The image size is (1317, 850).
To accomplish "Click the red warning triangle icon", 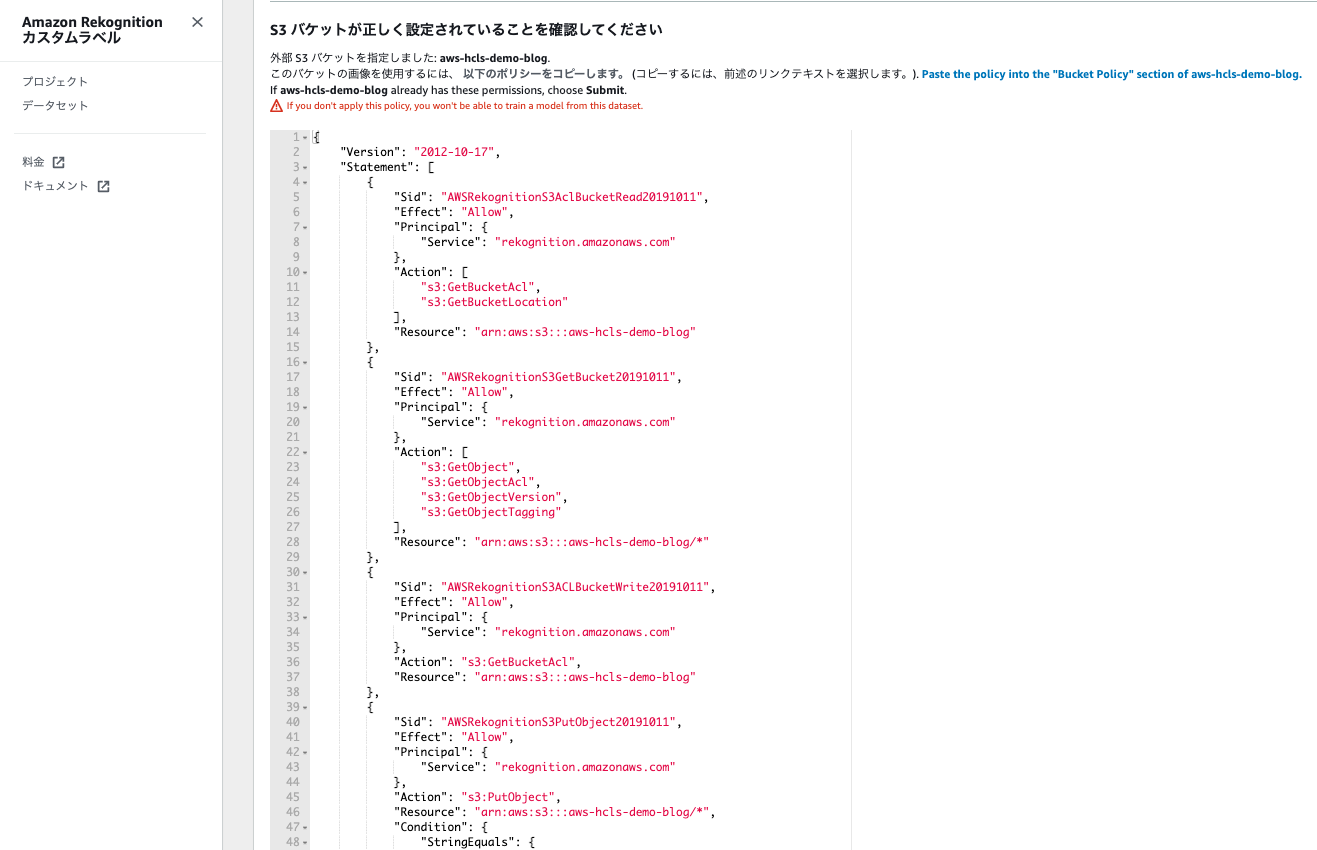I will (x=277, y=105).
